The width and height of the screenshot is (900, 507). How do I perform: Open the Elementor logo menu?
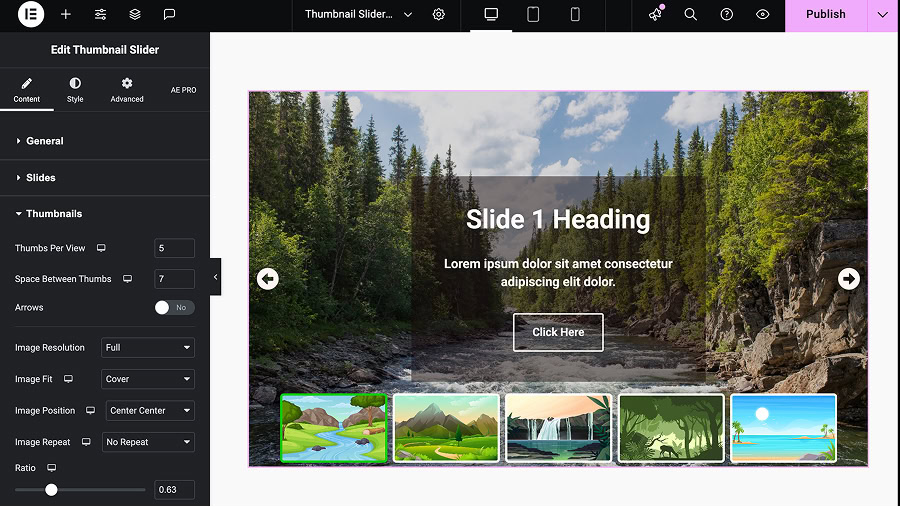tap(30, 14)
